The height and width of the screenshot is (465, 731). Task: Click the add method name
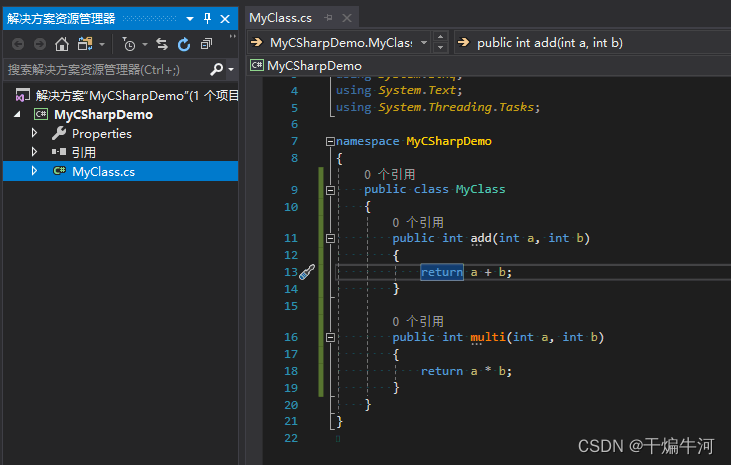click(x=481, y=238)
